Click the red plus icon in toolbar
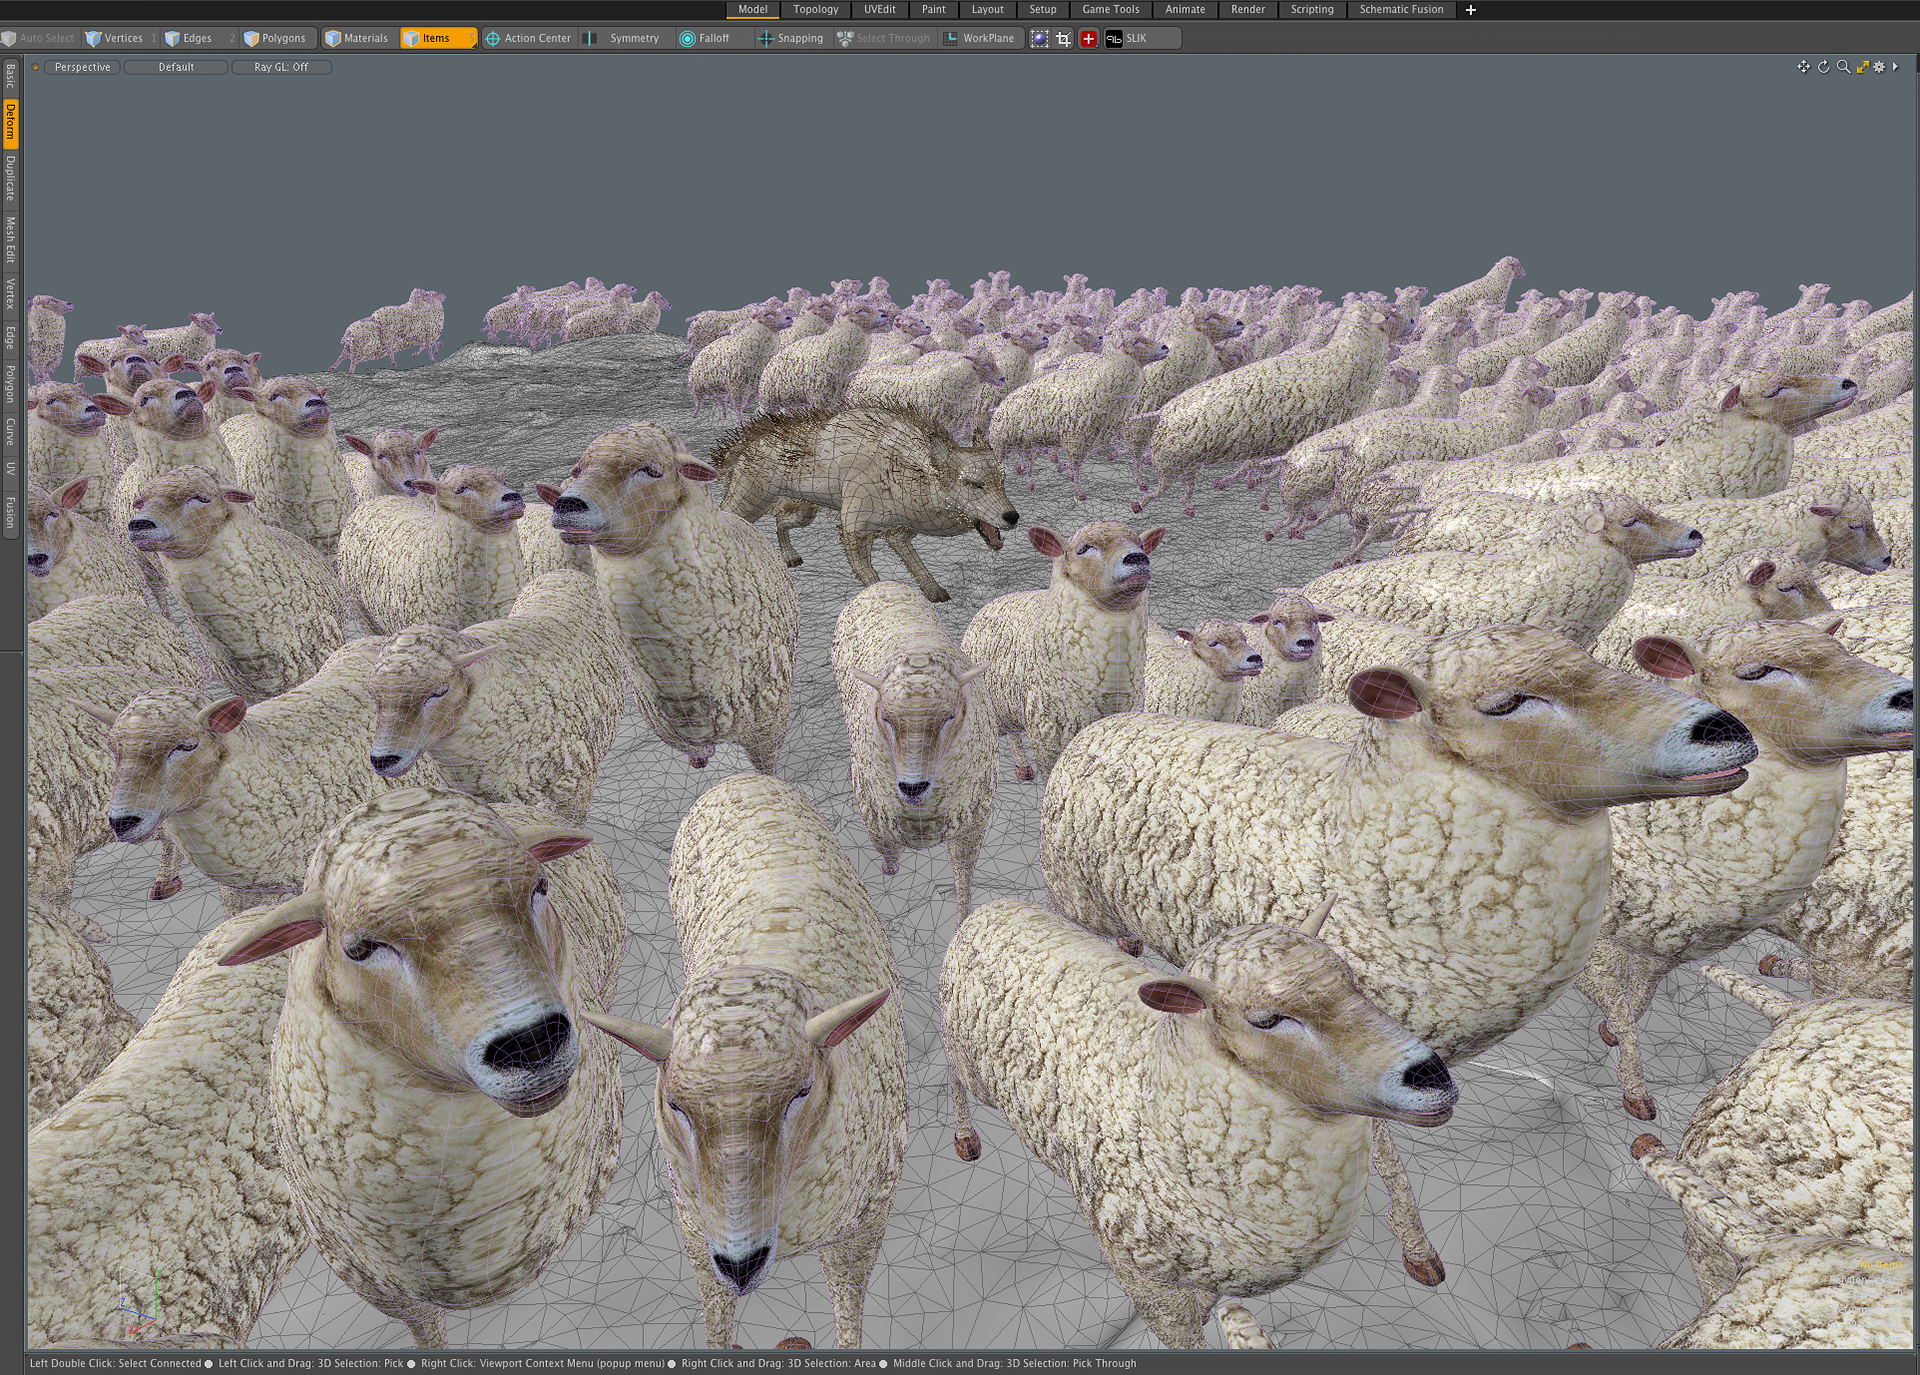The width and height of the screenshot is (1920, 1375). (x=1088, y=38)
